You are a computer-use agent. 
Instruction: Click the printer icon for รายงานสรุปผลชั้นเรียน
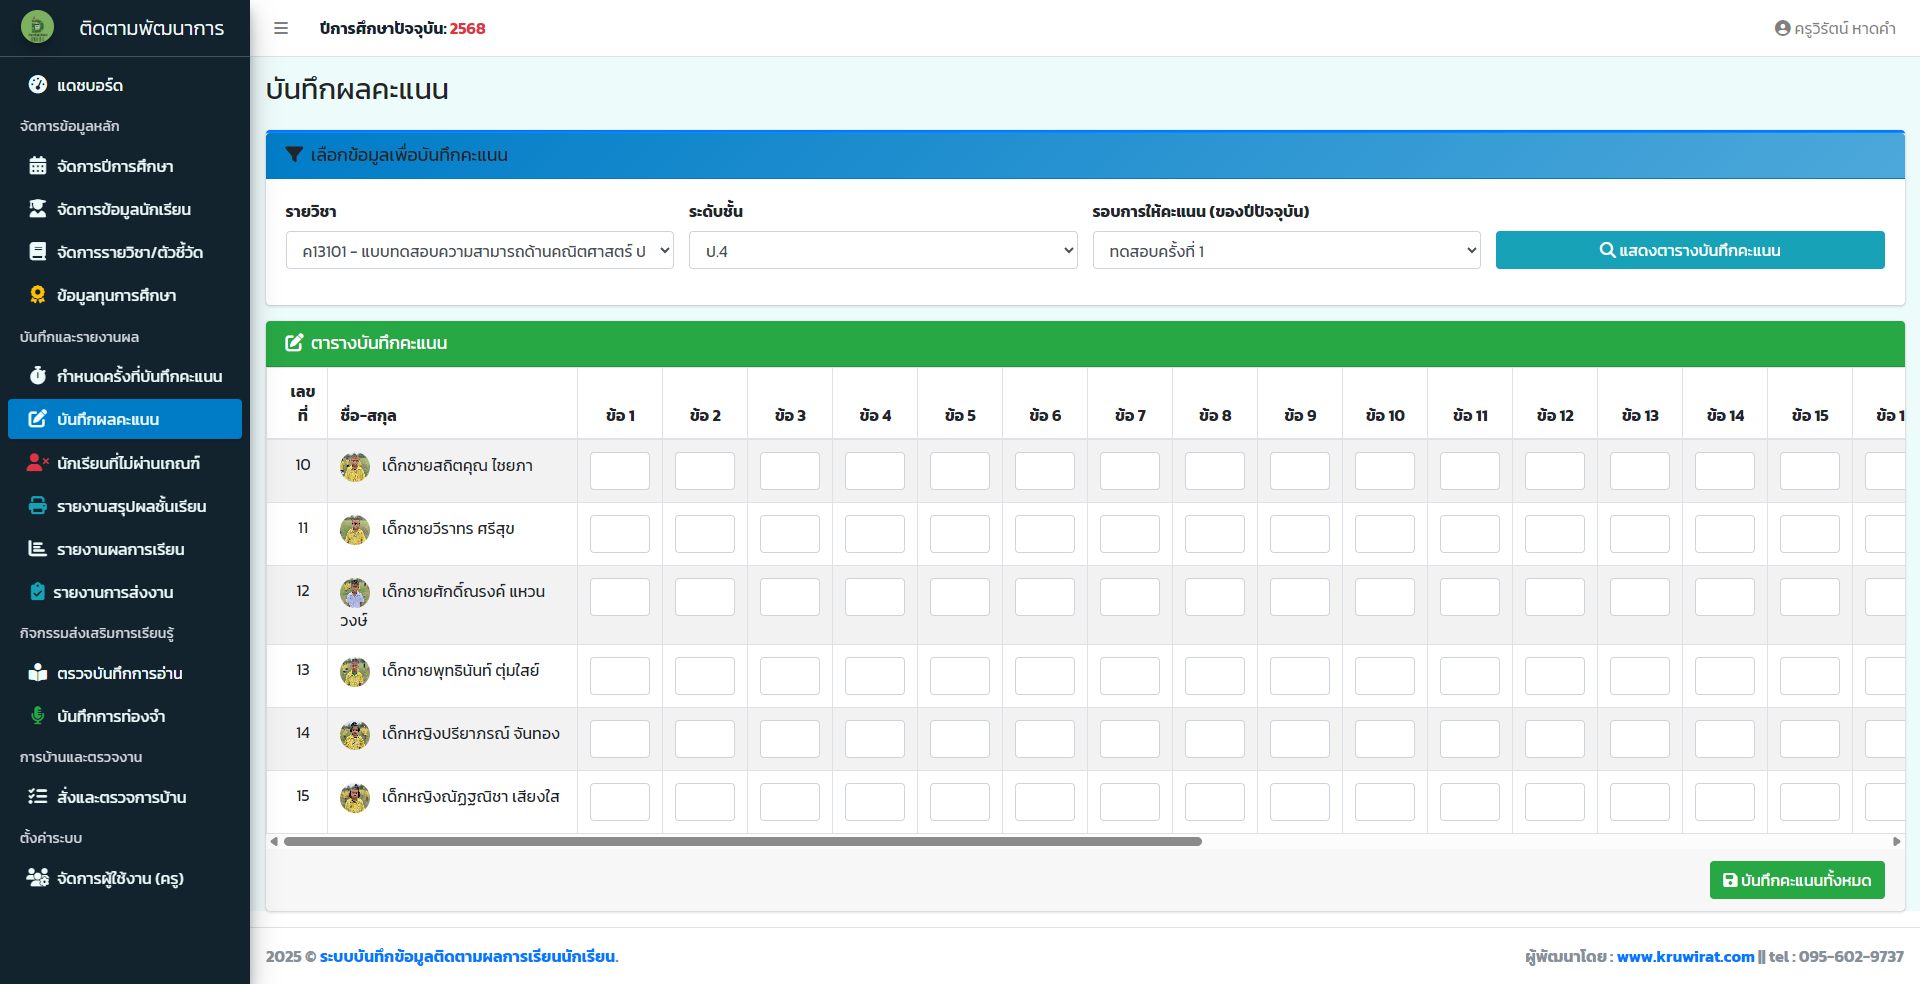(38, 506)
